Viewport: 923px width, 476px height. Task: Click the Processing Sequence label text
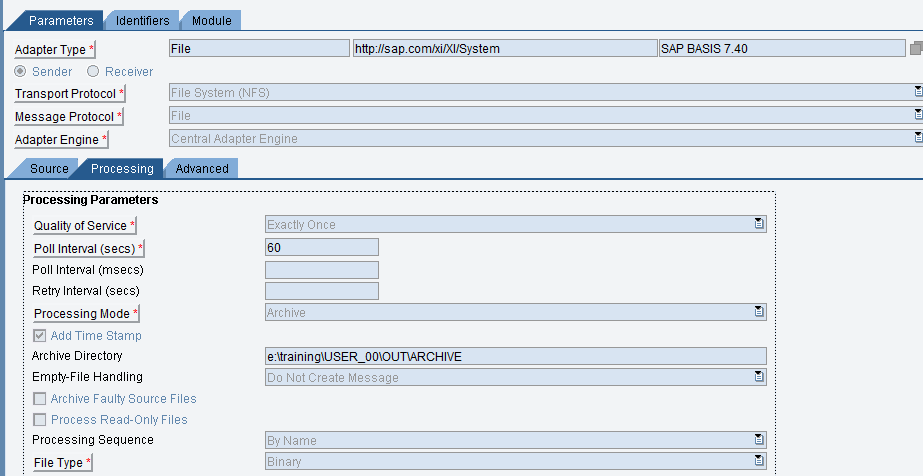click(x=92, y=440)
